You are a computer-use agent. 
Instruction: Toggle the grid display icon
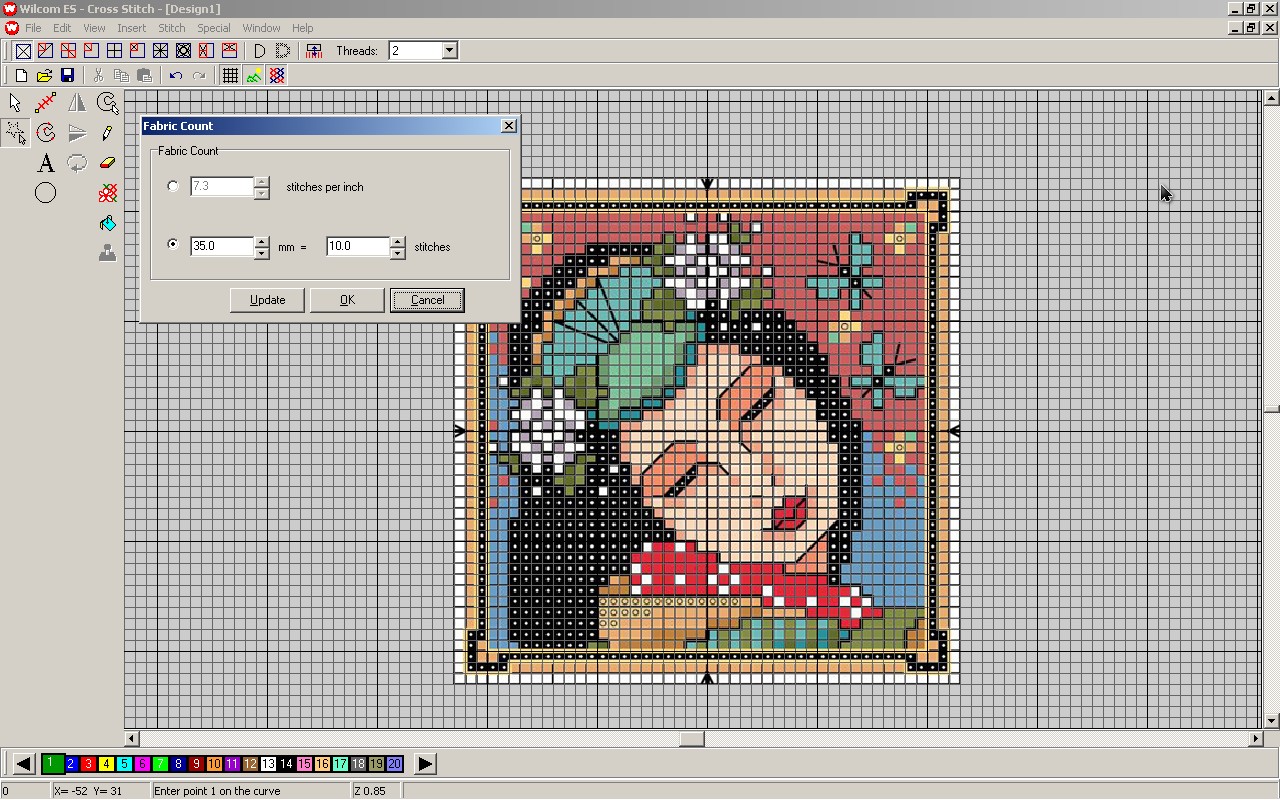[230, 76]
